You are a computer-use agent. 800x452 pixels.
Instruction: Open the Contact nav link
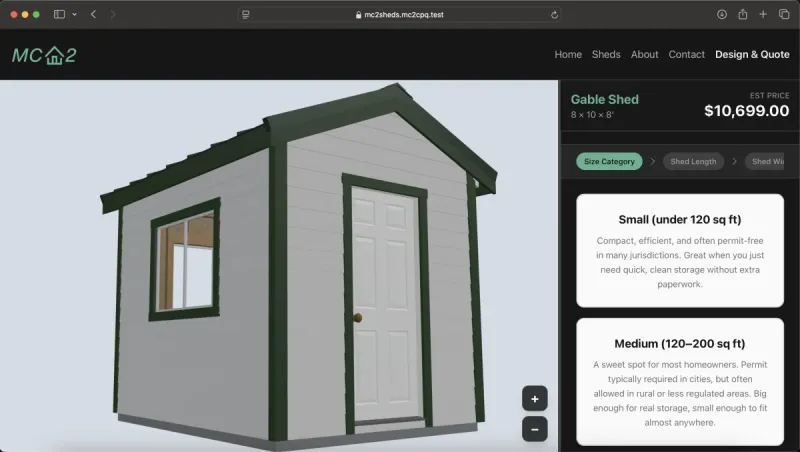pyautogui.click(x=686, y=54)
